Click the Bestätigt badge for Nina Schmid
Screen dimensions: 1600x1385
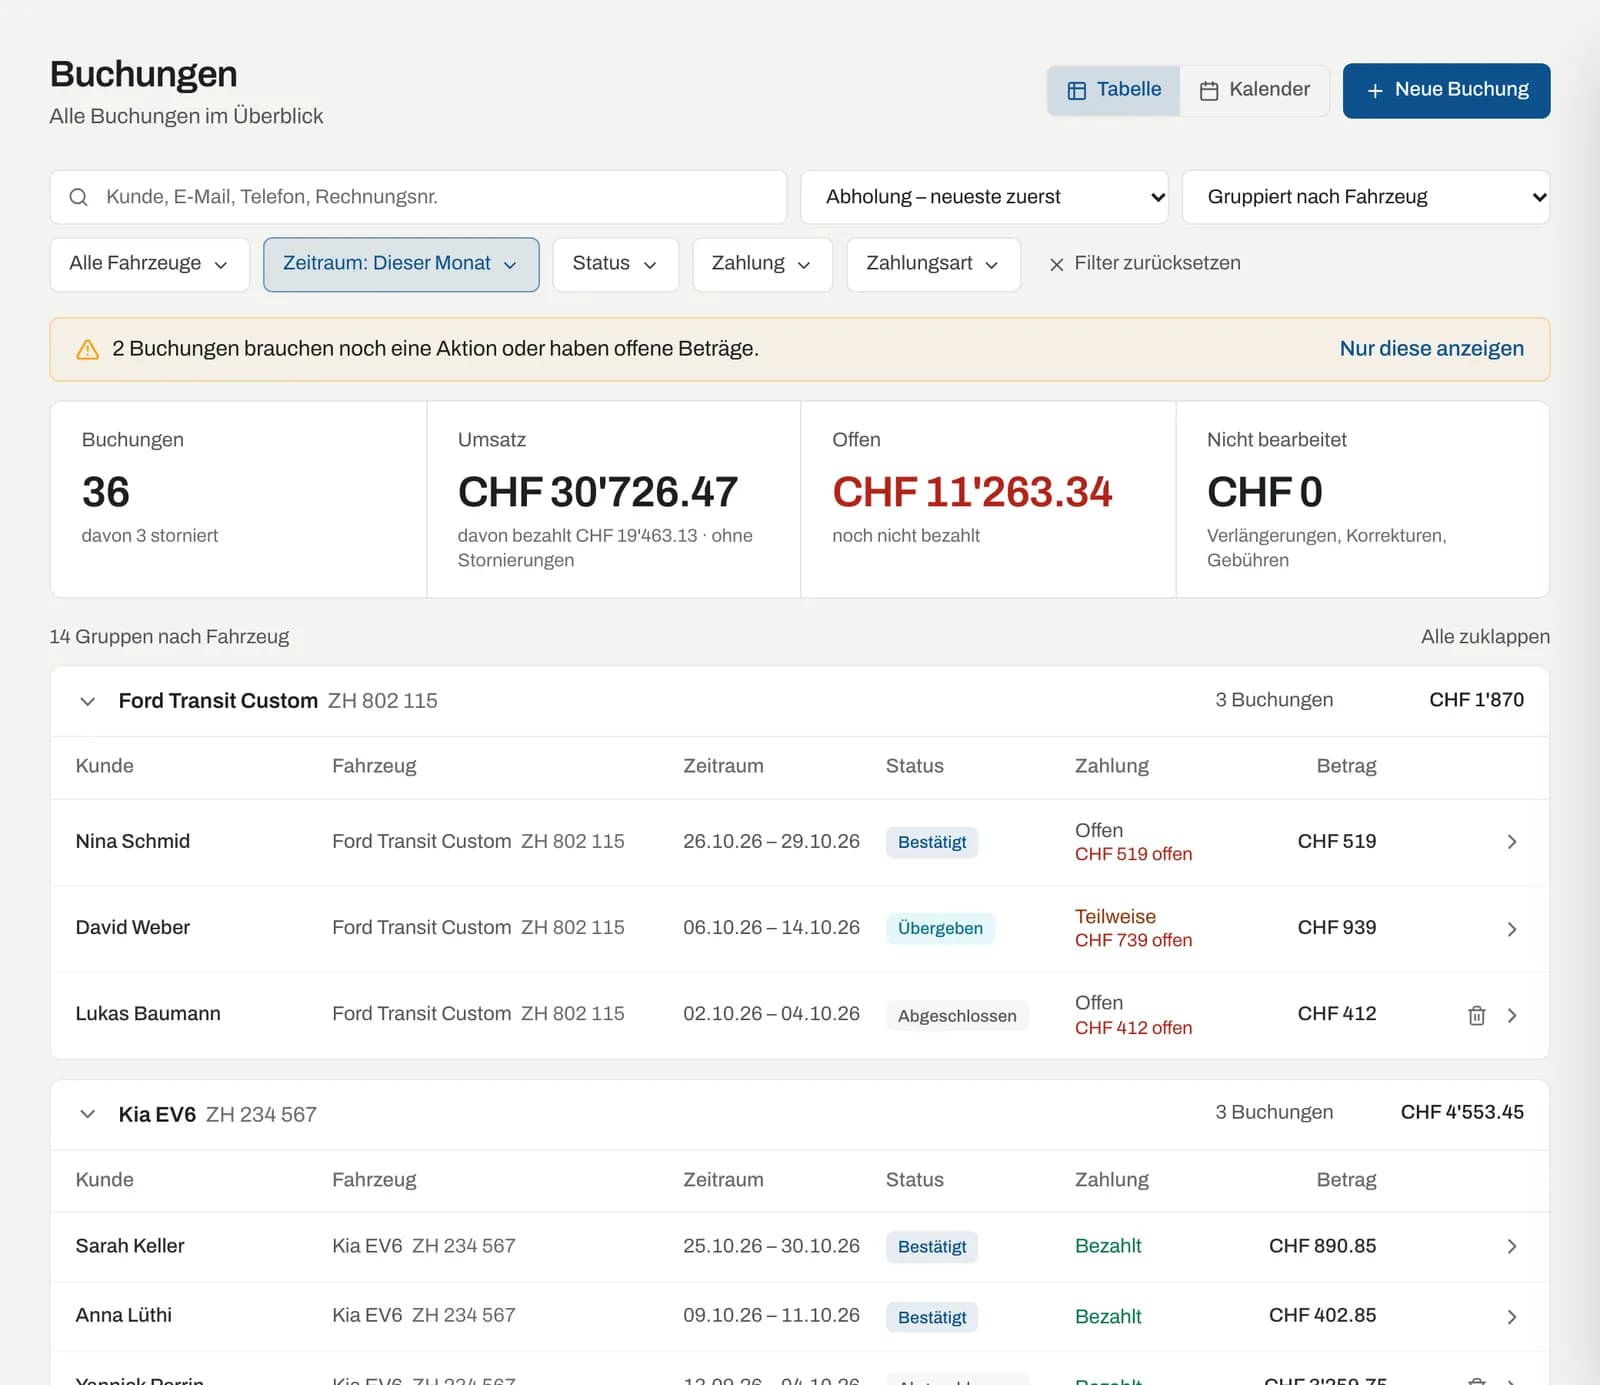click(x=932, y=842)
